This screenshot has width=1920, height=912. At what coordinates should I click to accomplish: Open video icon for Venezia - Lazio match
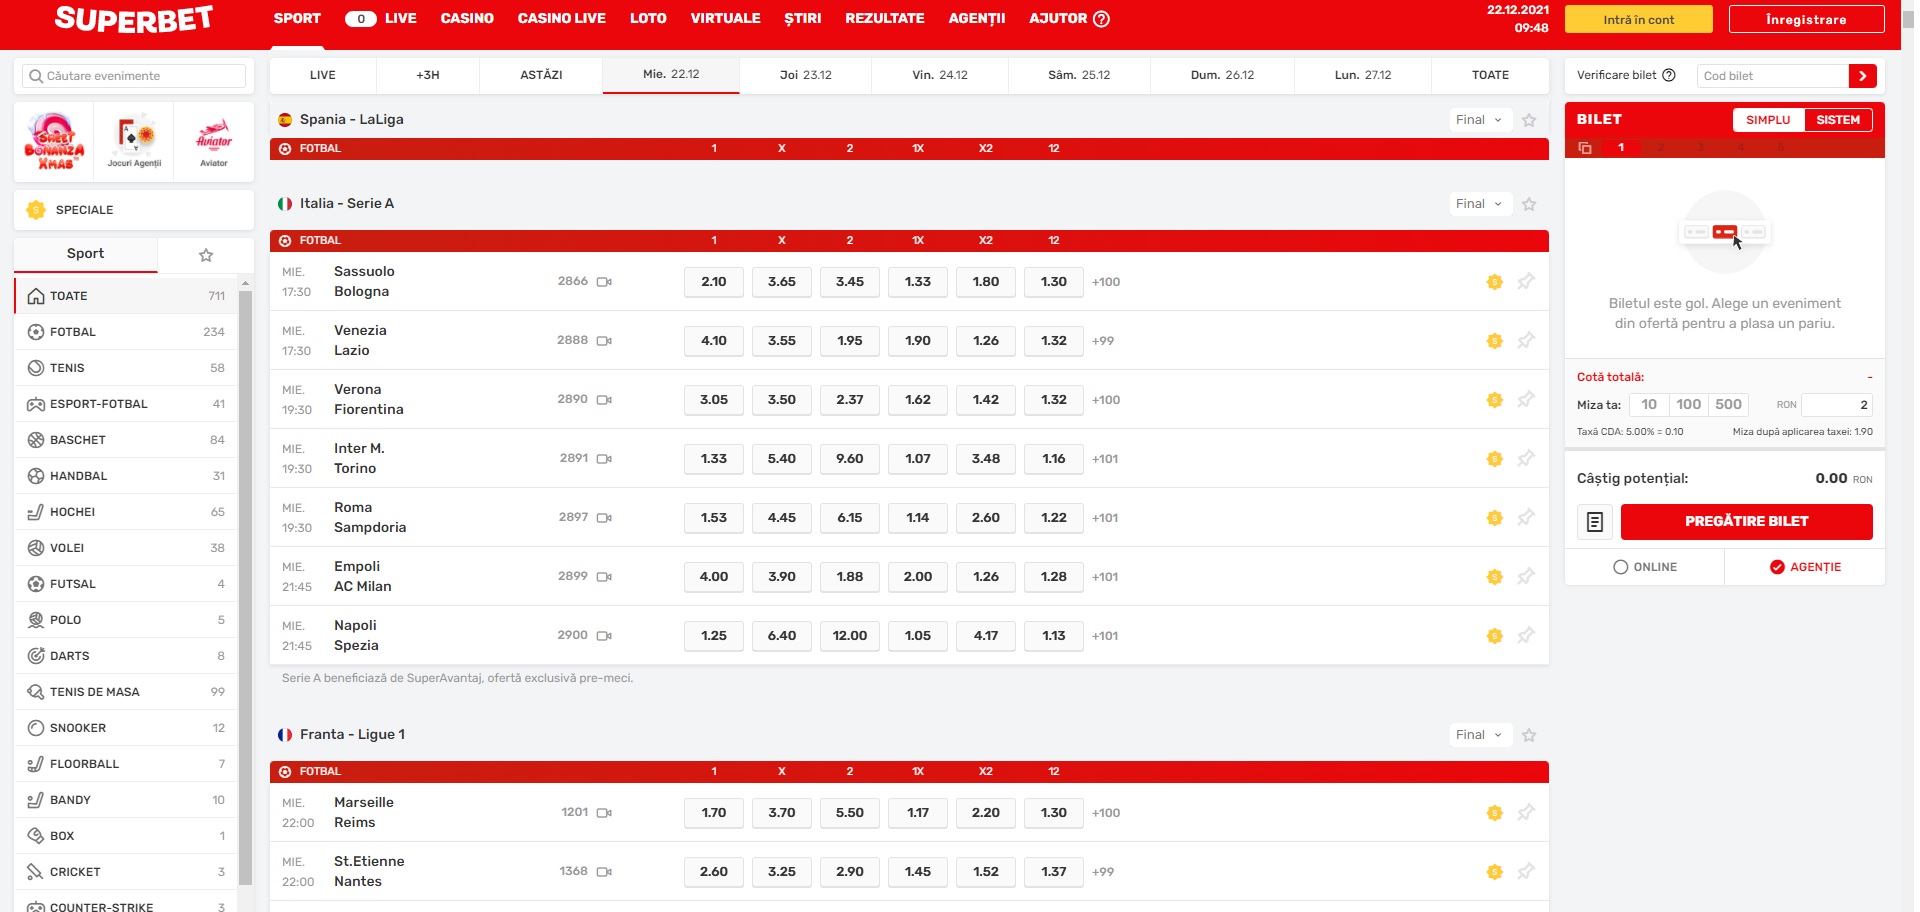(x=604, y=341)
